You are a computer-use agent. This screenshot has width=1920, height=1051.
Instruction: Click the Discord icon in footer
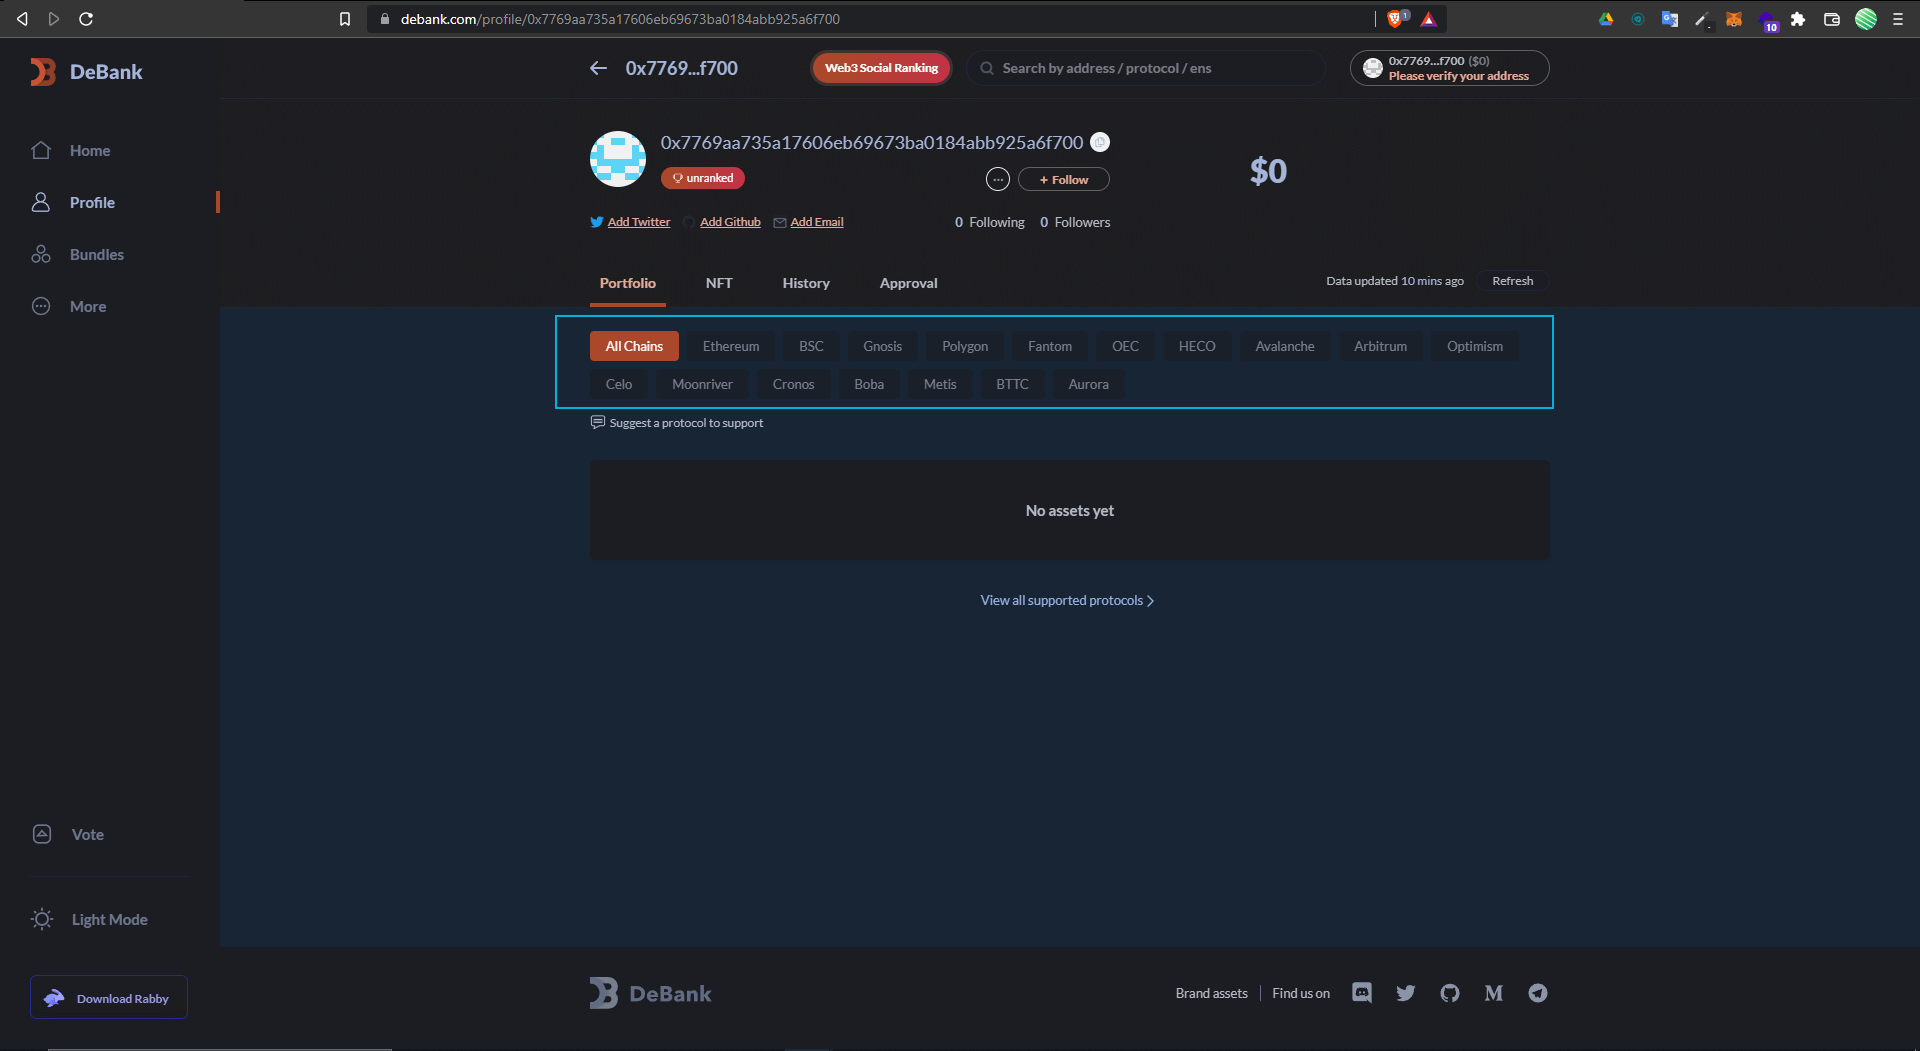1361,993
